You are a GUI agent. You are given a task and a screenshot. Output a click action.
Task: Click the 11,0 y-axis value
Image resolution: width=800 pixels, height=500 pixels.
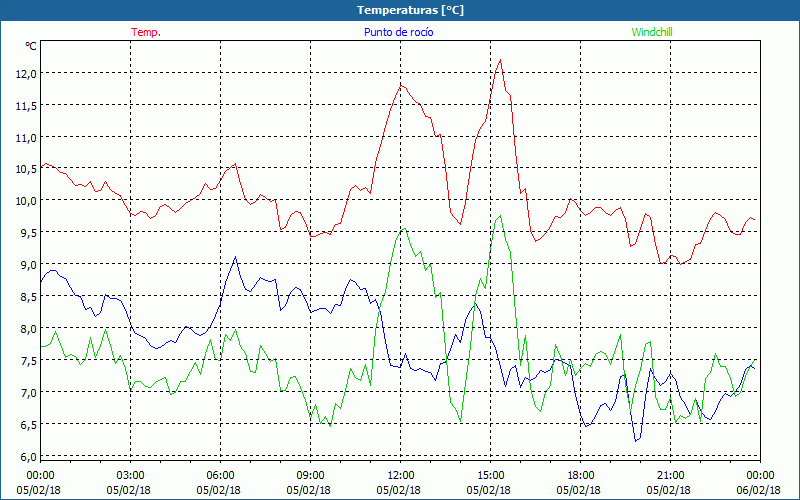point(27,137)
